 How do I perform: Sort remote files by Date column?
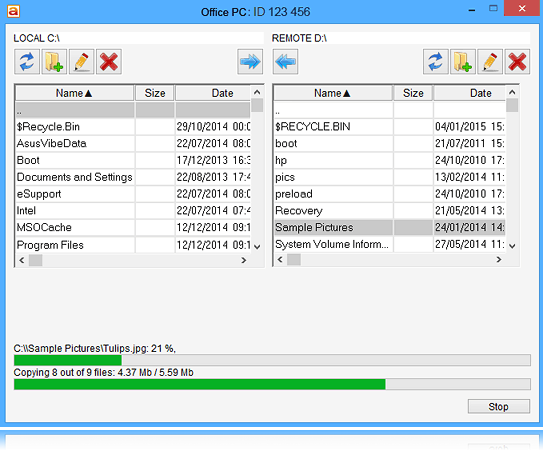click(470, 93)
